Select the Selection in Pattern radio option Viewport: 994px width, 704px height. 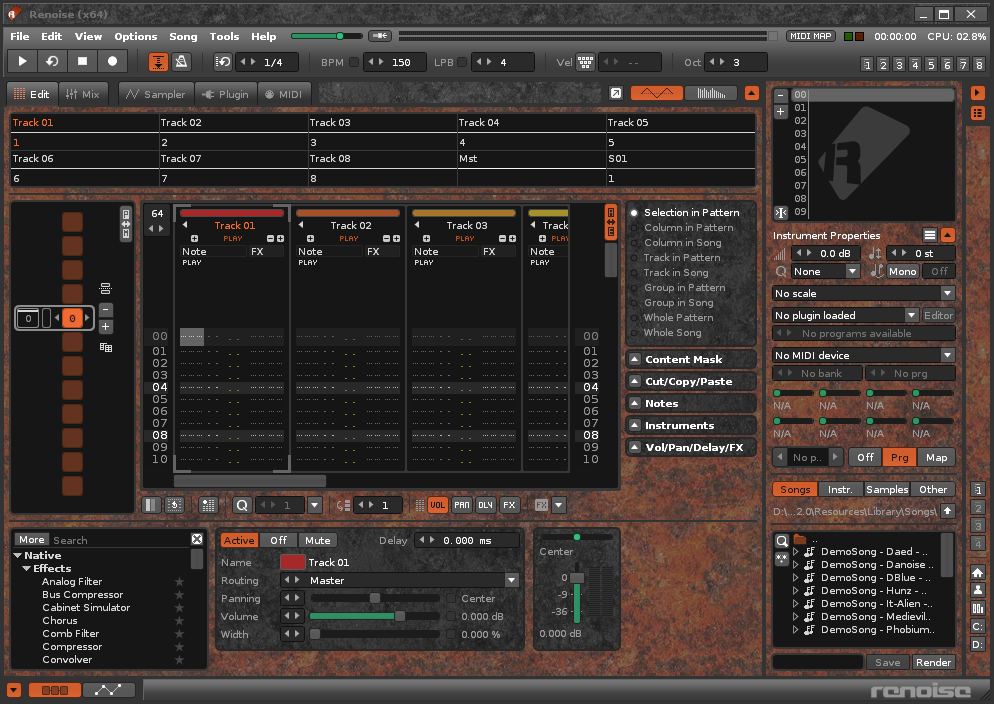coord(686,212)
